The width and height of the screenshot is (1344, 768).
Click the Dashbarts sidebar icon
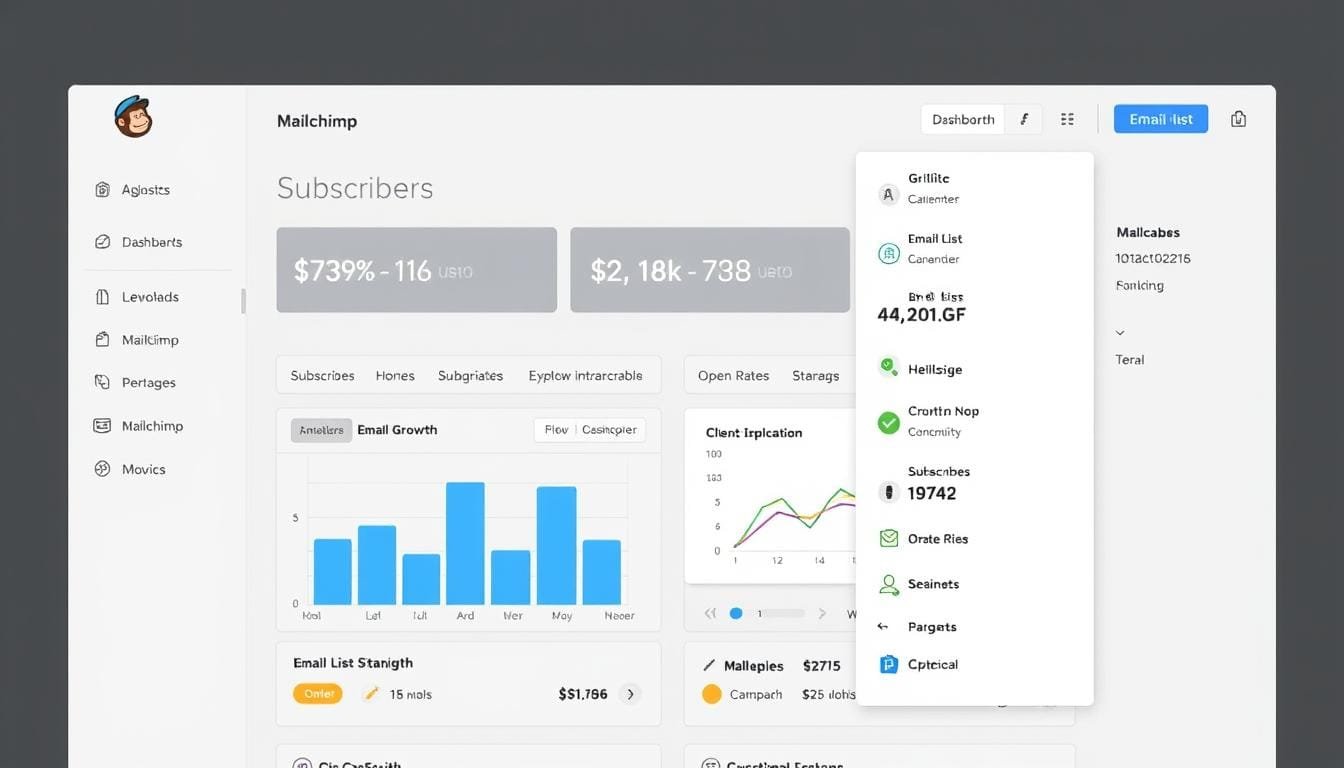click(102, 242)
